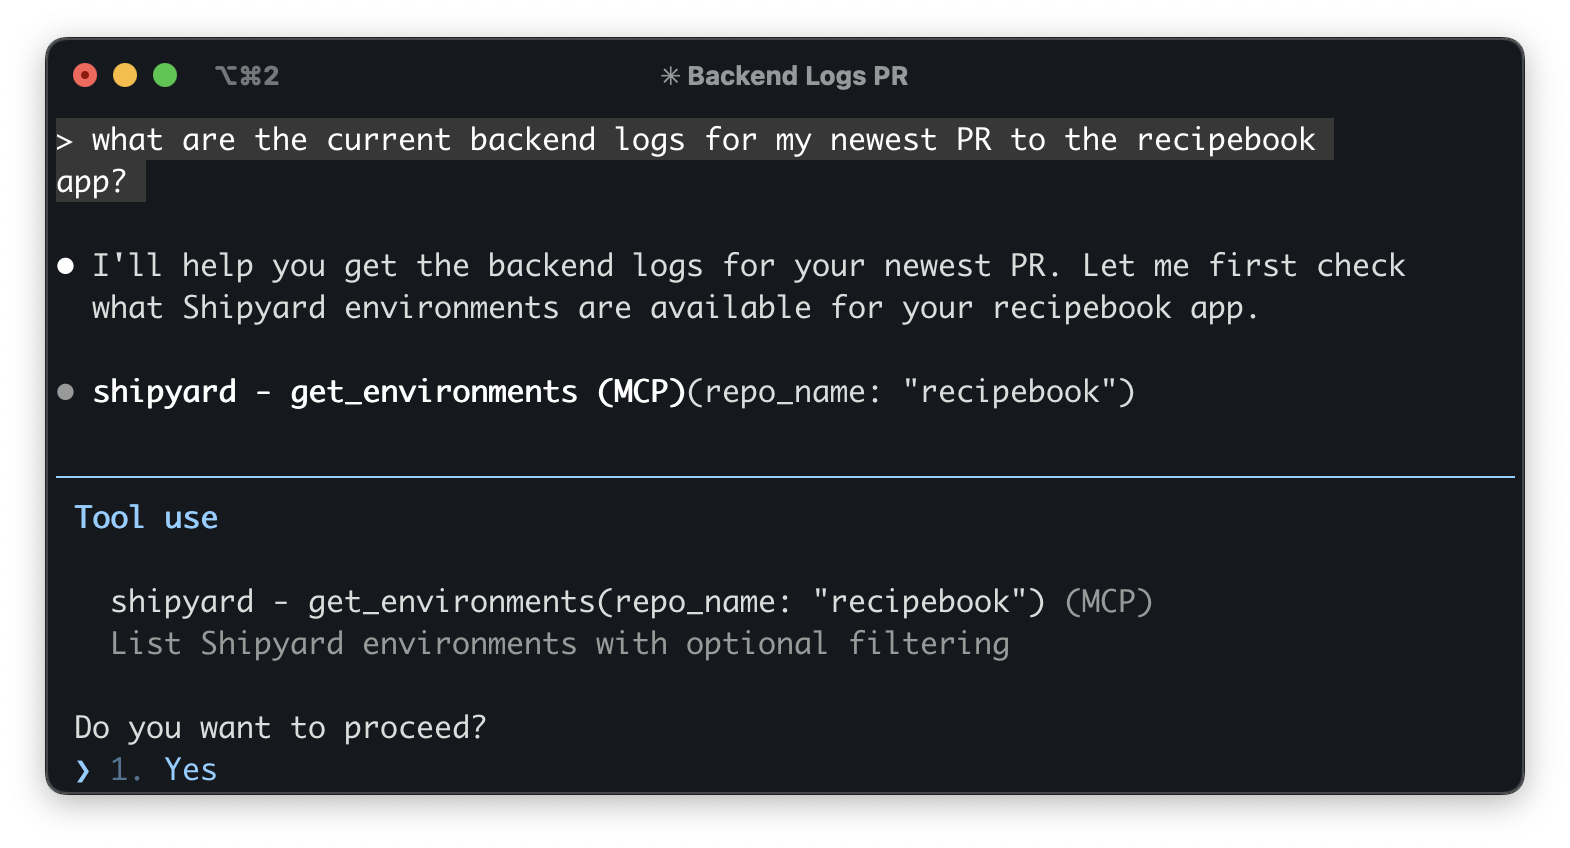Click the 'Do you want to proceed?' prompt
This screenshot has height=848, width=1570.
(280, 727)
